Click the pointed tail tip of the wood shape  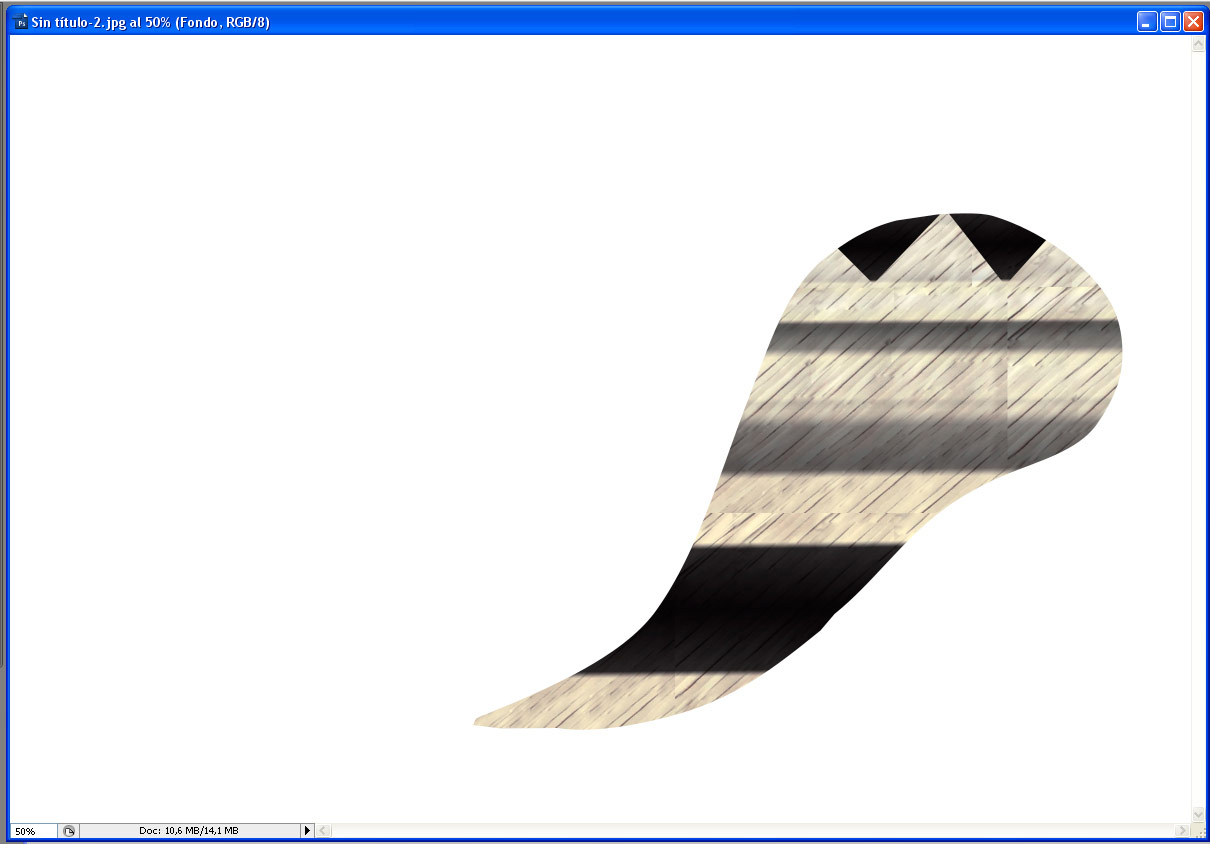[482, 721]
